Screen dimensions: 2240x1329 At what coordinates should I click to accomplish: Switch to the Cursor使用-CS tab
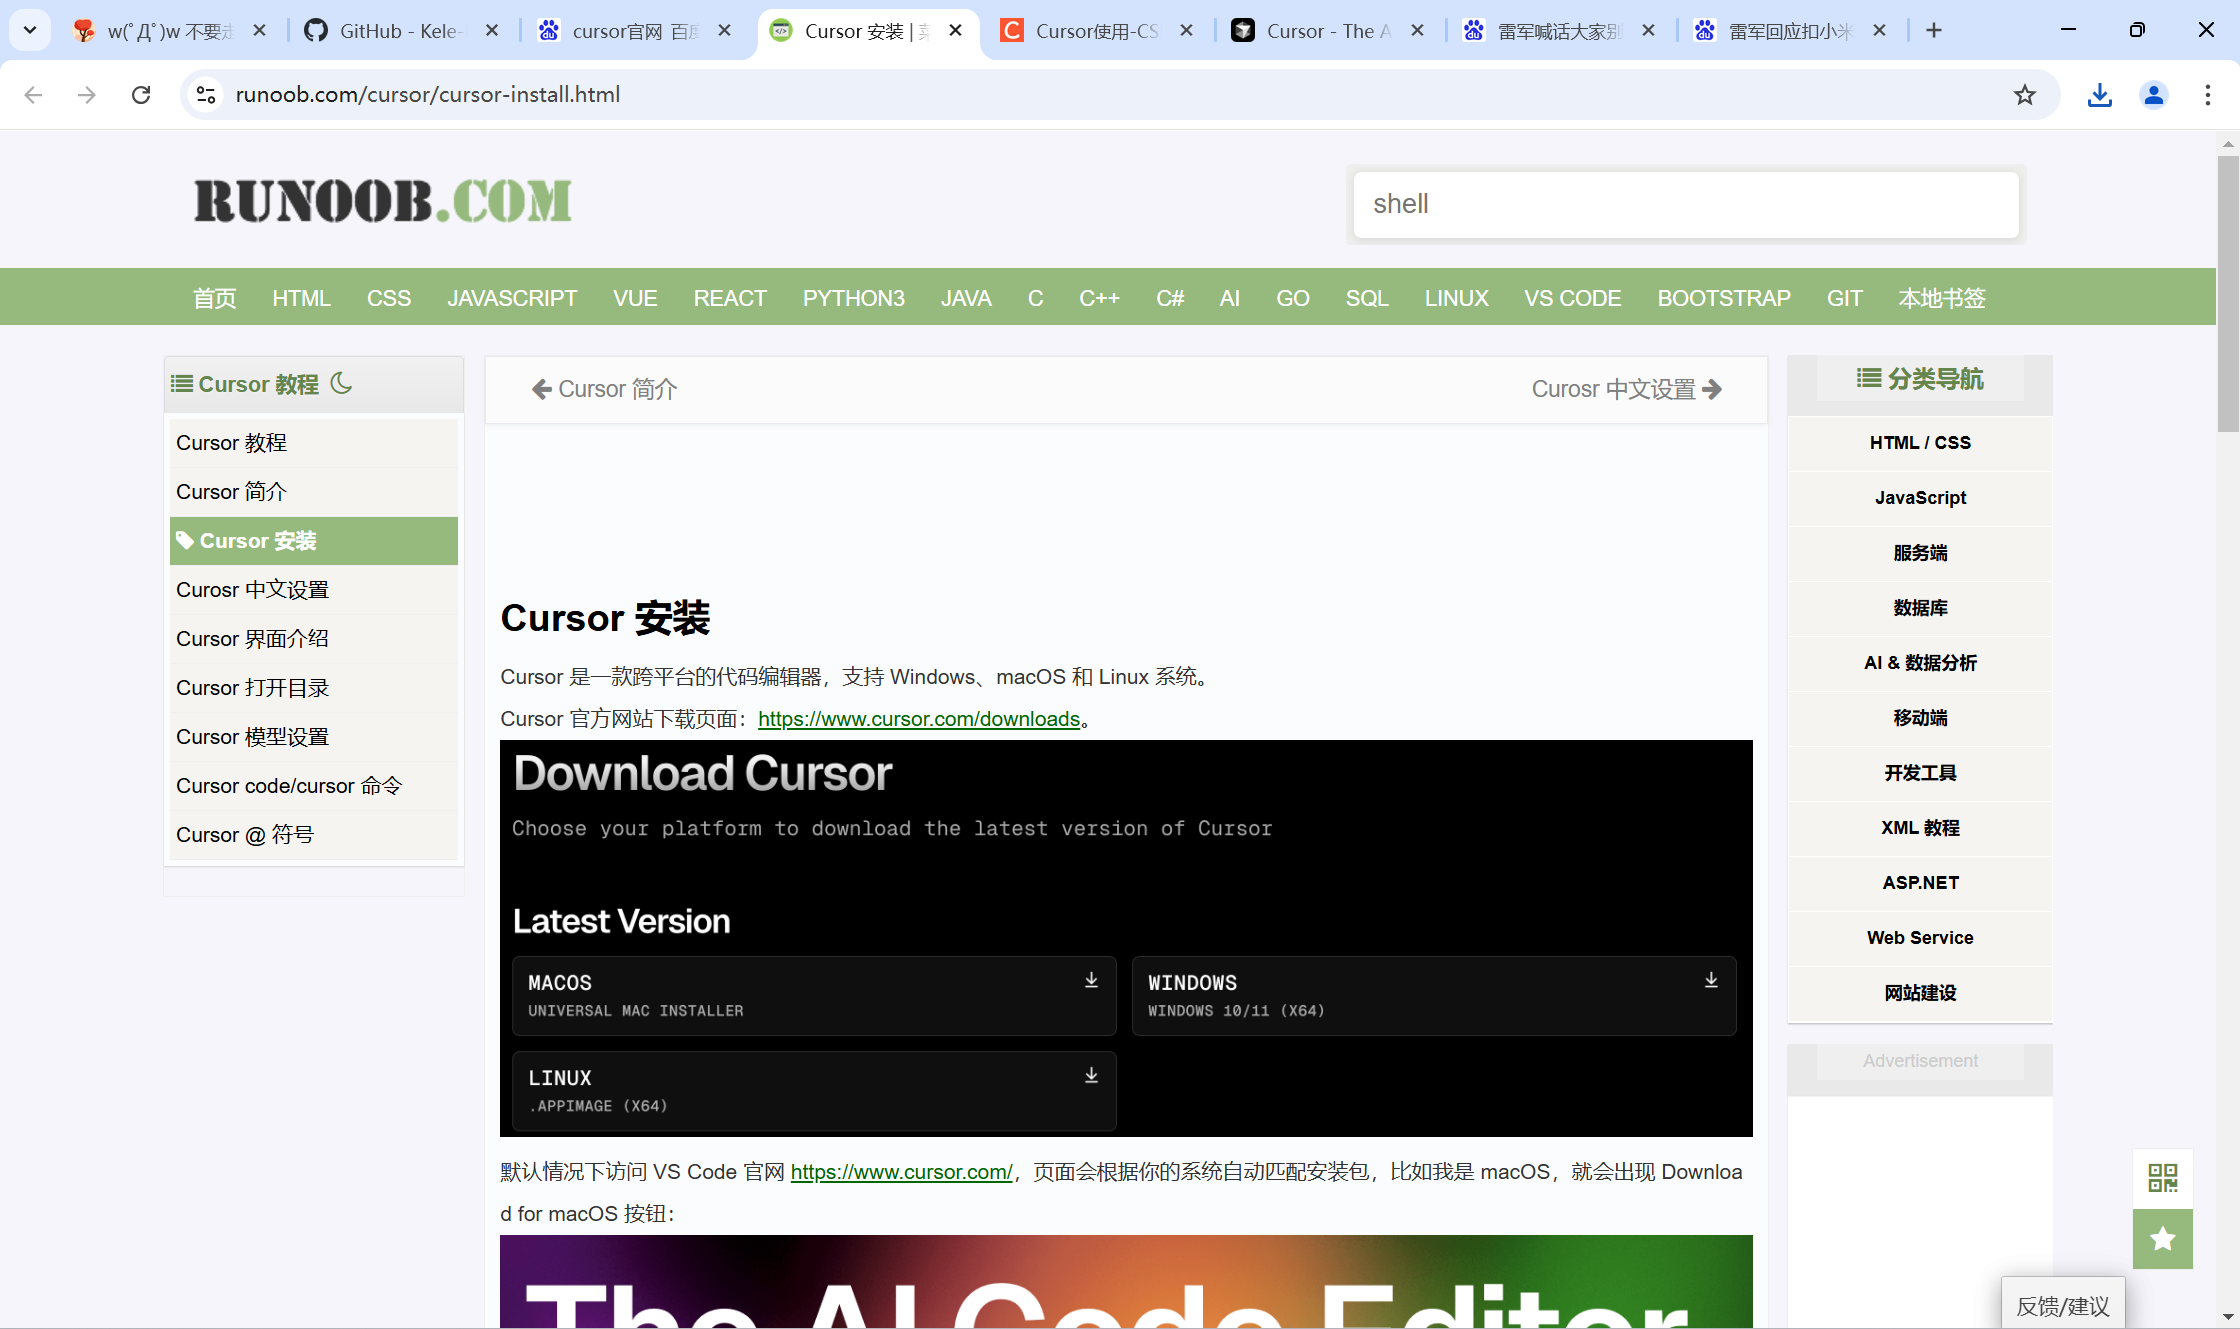click(1097, 31)
